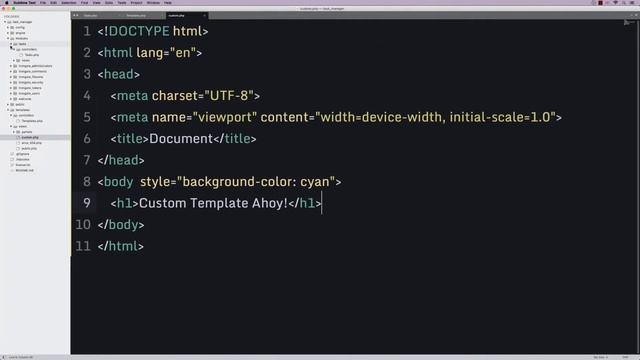The width and height of the screenshot is (640, 360).
Task: Open the .htaccess file icon
Action: [x=12, y=160]
